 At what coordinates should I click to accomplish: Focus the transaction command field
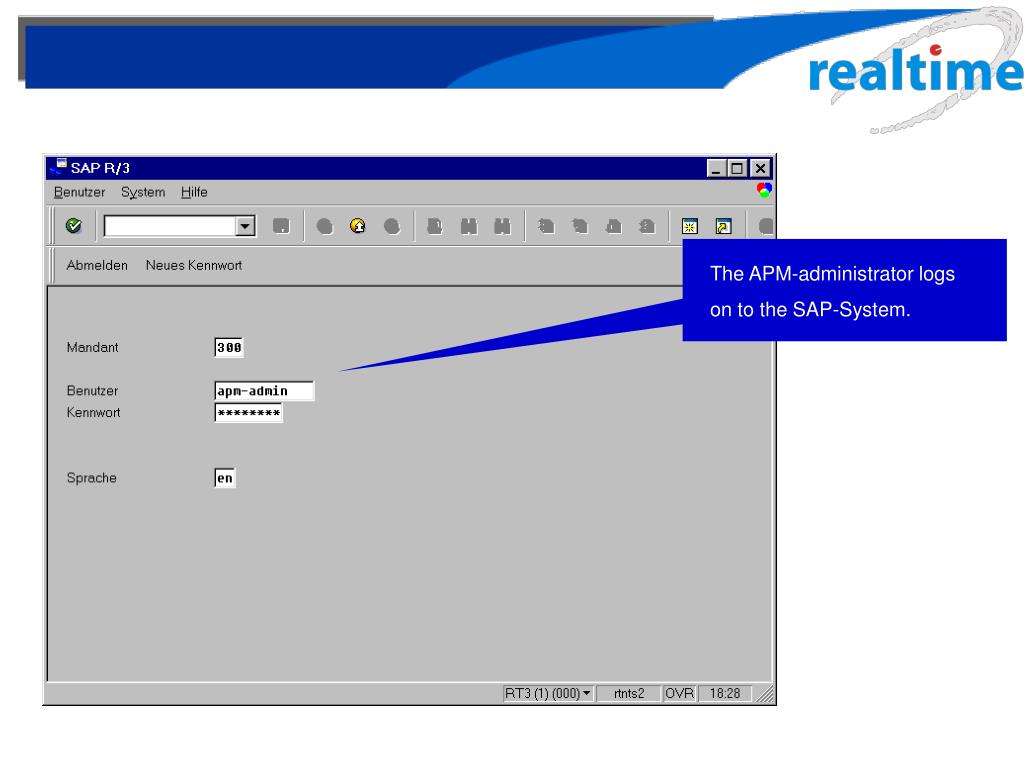pyautogui.click(x=170, y=226)
